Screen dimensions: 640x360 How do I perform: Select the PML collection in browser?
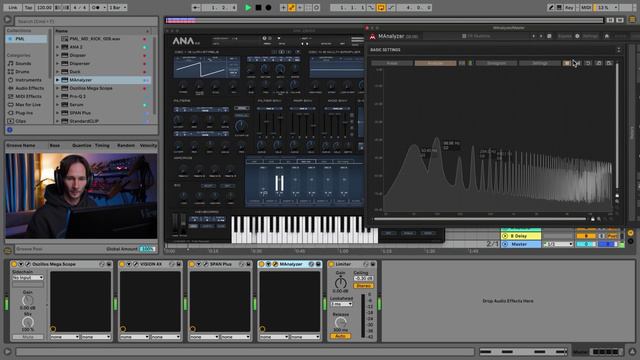click(27, 39)
